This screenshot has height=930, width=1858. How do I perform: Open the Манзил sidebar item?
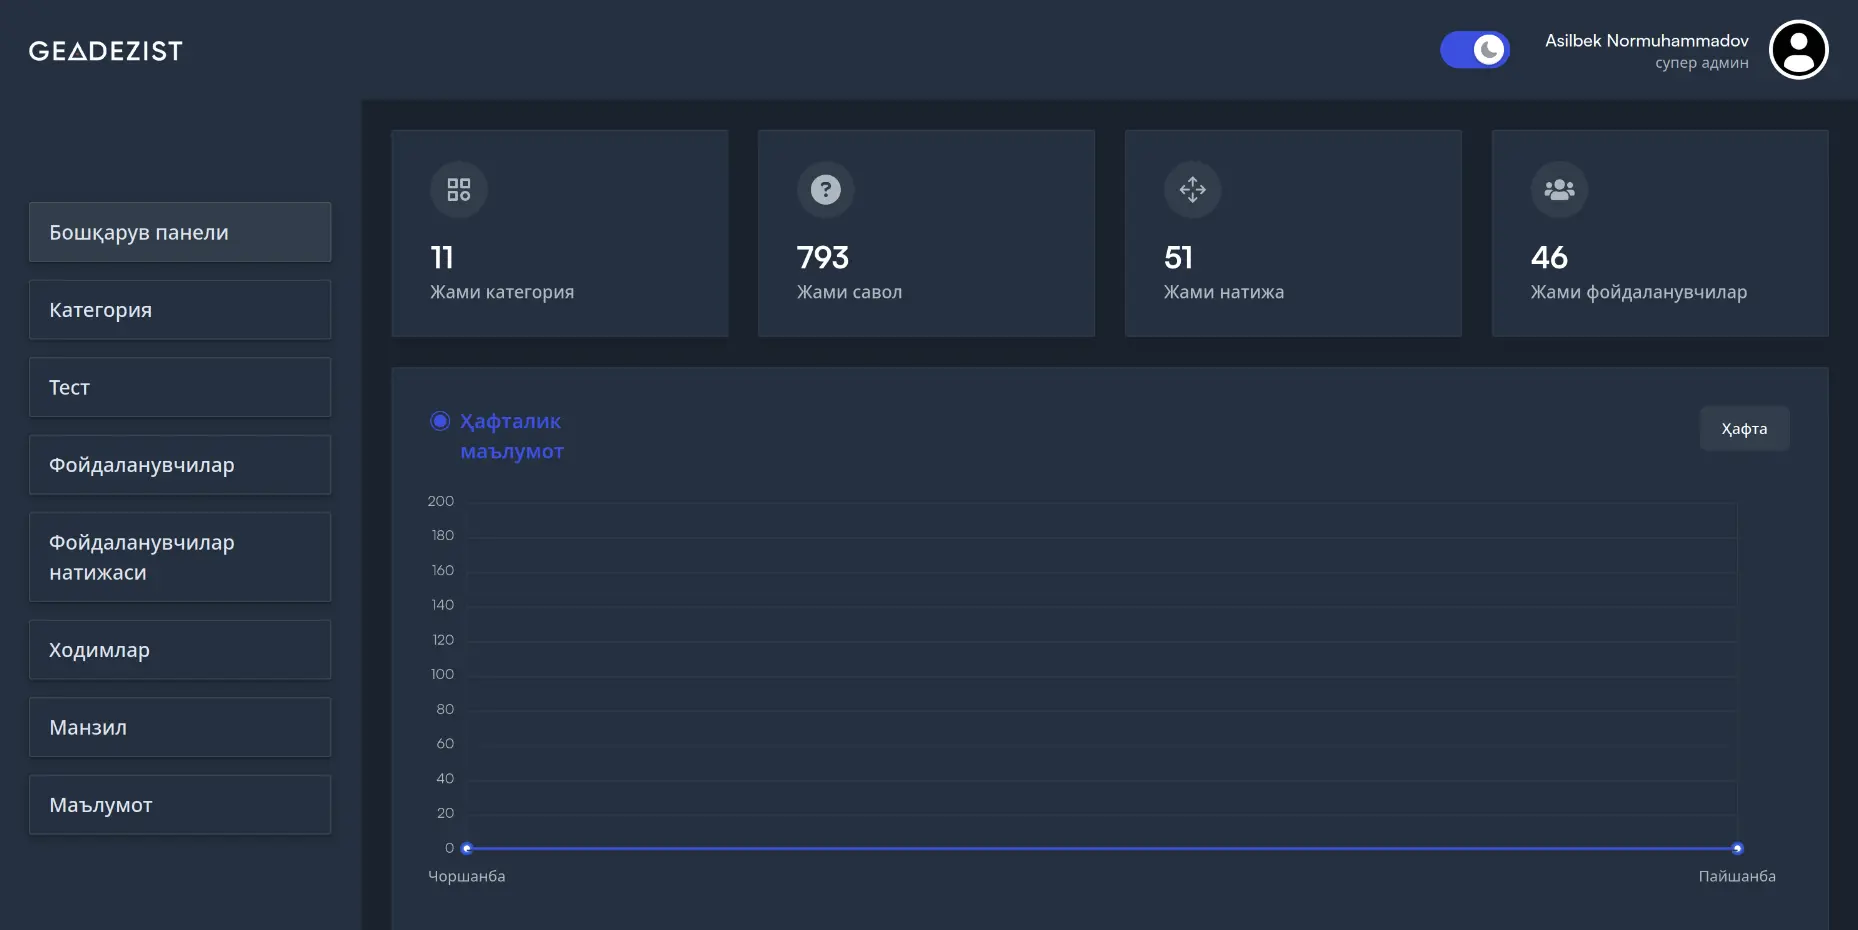(x=180, y=727)
